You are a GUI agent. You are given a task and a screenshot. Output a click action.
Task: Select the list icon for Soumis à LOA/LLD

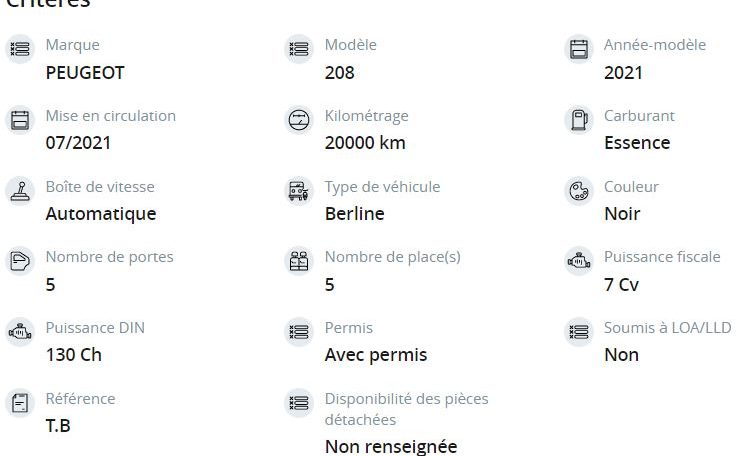(579, 332)
